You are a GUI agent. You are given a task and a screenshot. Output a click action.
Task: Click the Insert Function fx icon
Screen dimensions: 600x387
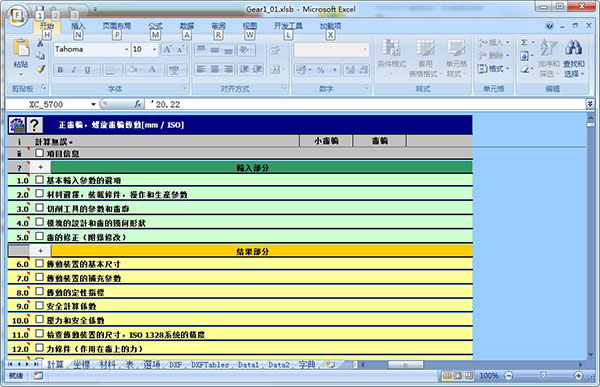point(137,104)
